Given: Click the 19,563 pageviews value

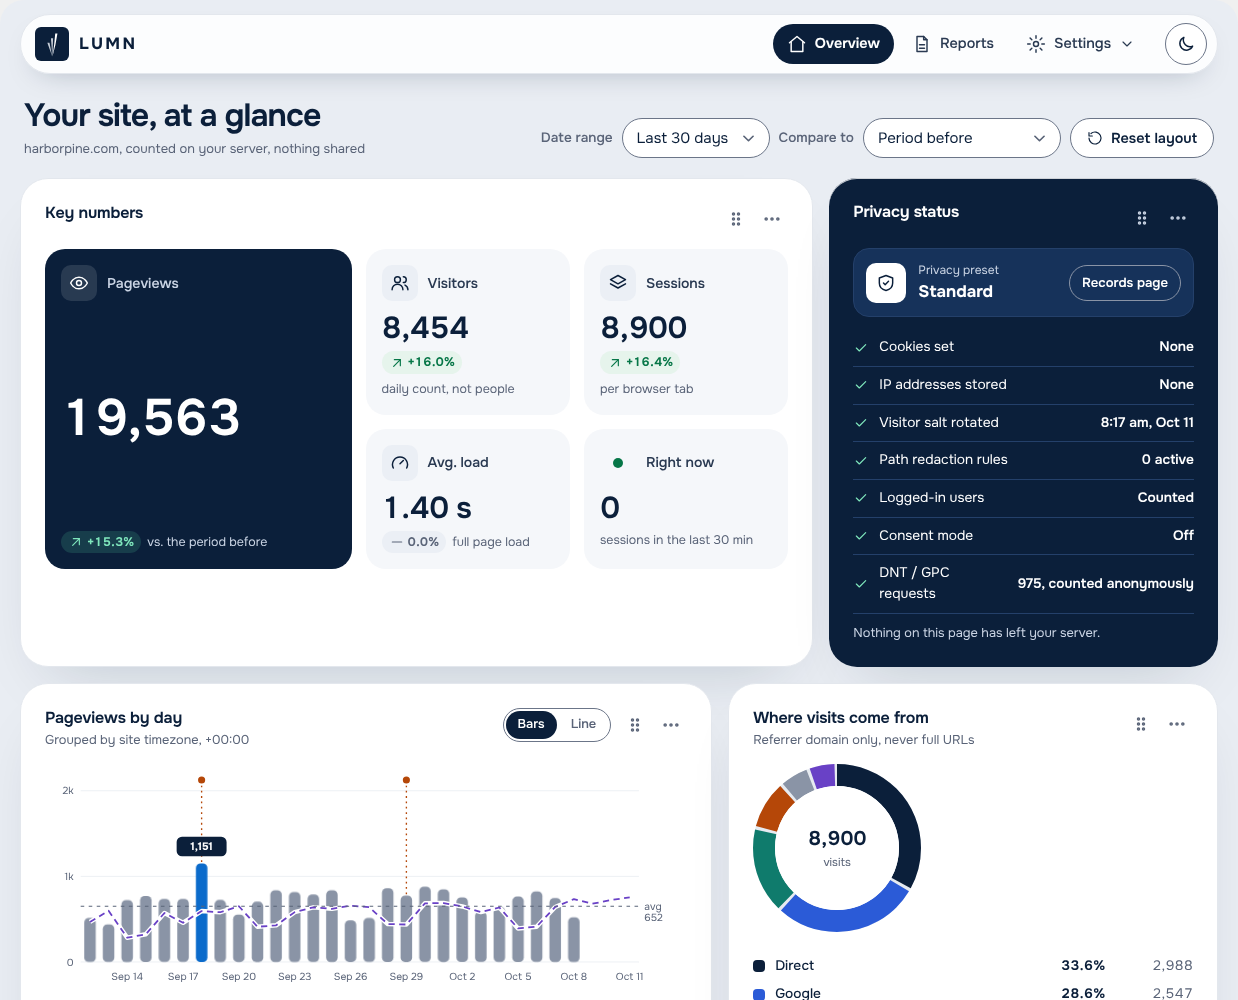Looking at the screenshot, I should tap(153, 418).
